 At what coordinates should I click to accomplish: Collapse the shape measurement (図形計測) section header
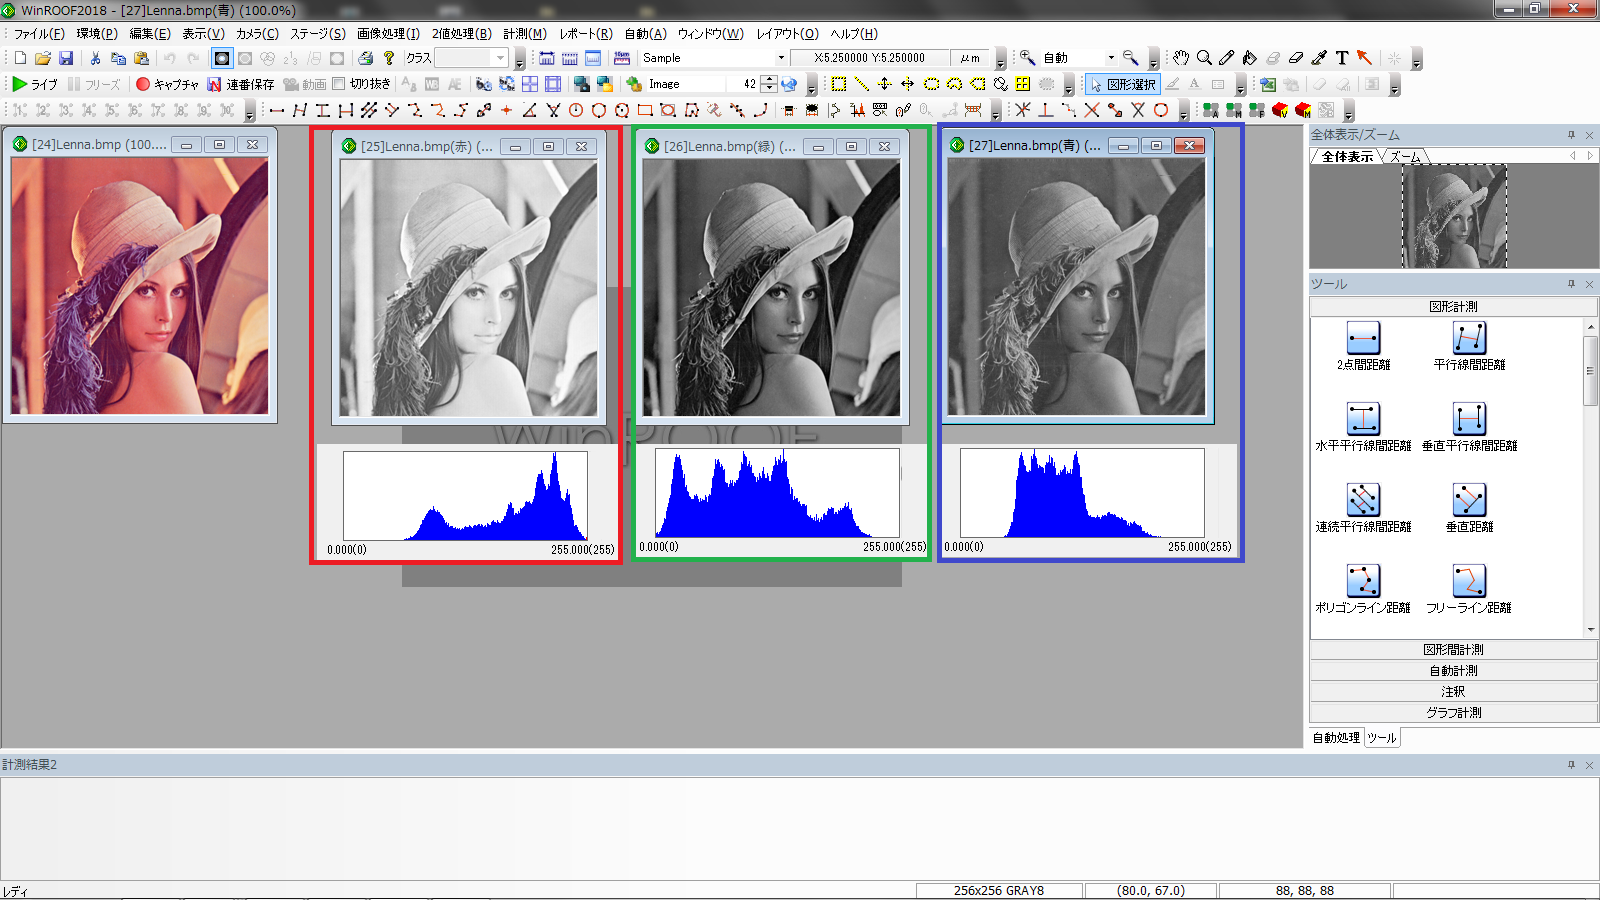1453,307
